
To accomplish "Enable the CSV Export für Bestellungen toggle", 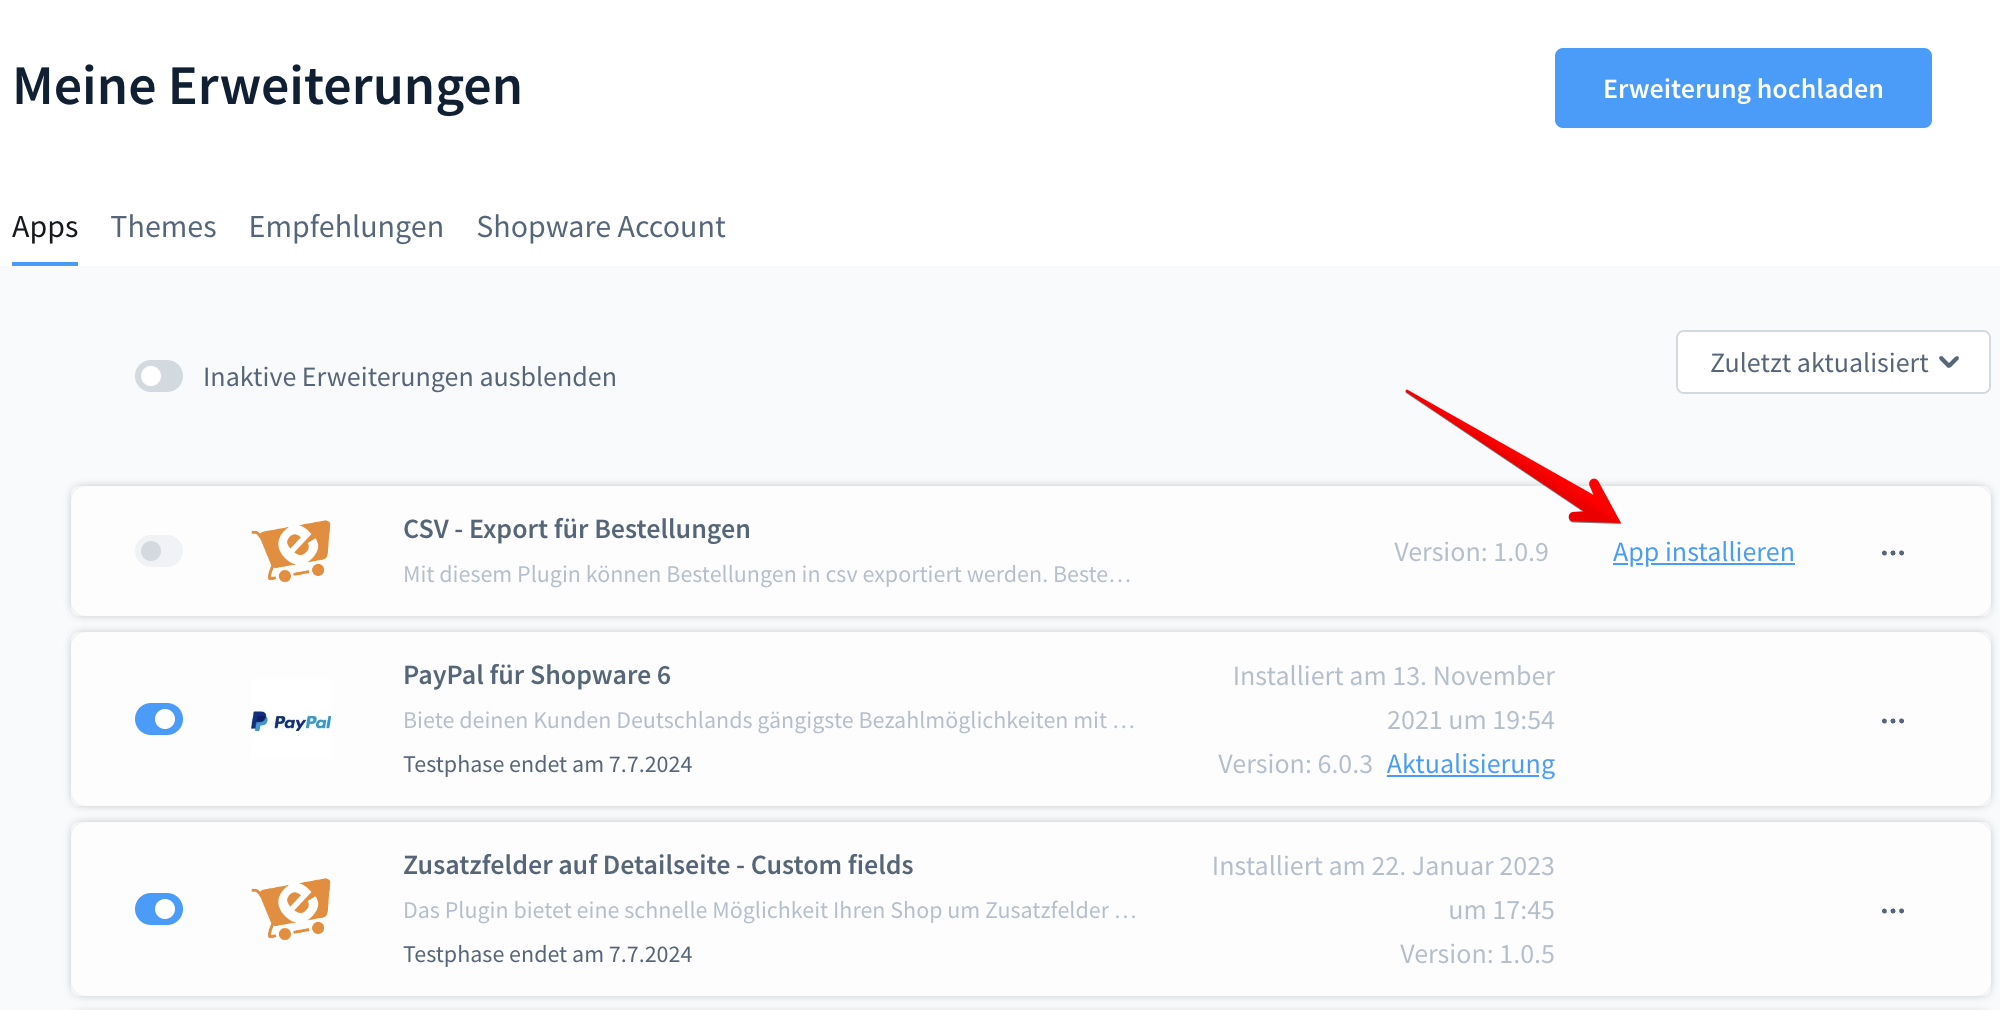I will pyautogui.click(x=159, y=551).
